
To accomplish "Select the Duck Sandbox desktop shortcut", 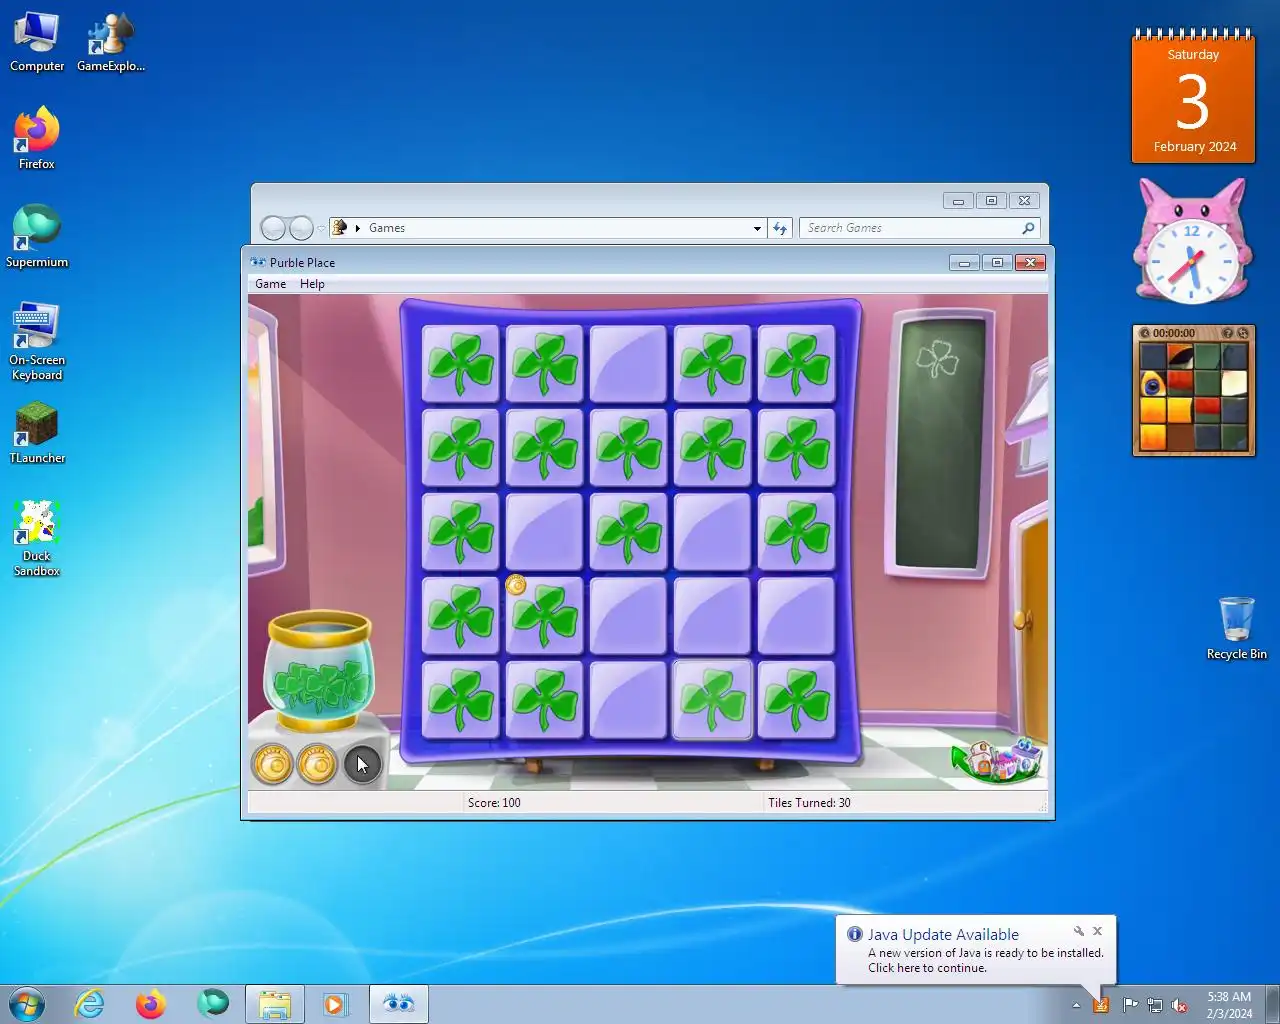I will 37,538.
